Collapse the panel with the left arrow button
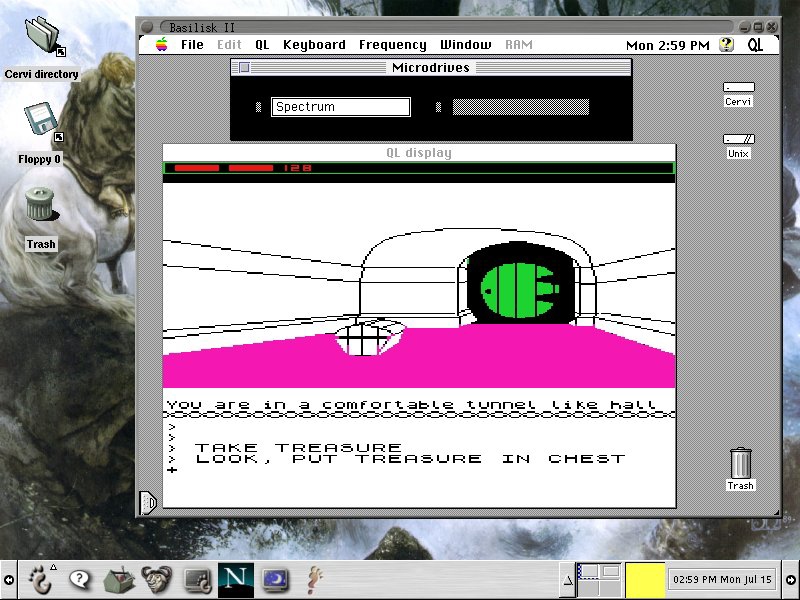Screen dimensions: 800x600 tap(9, 580)
